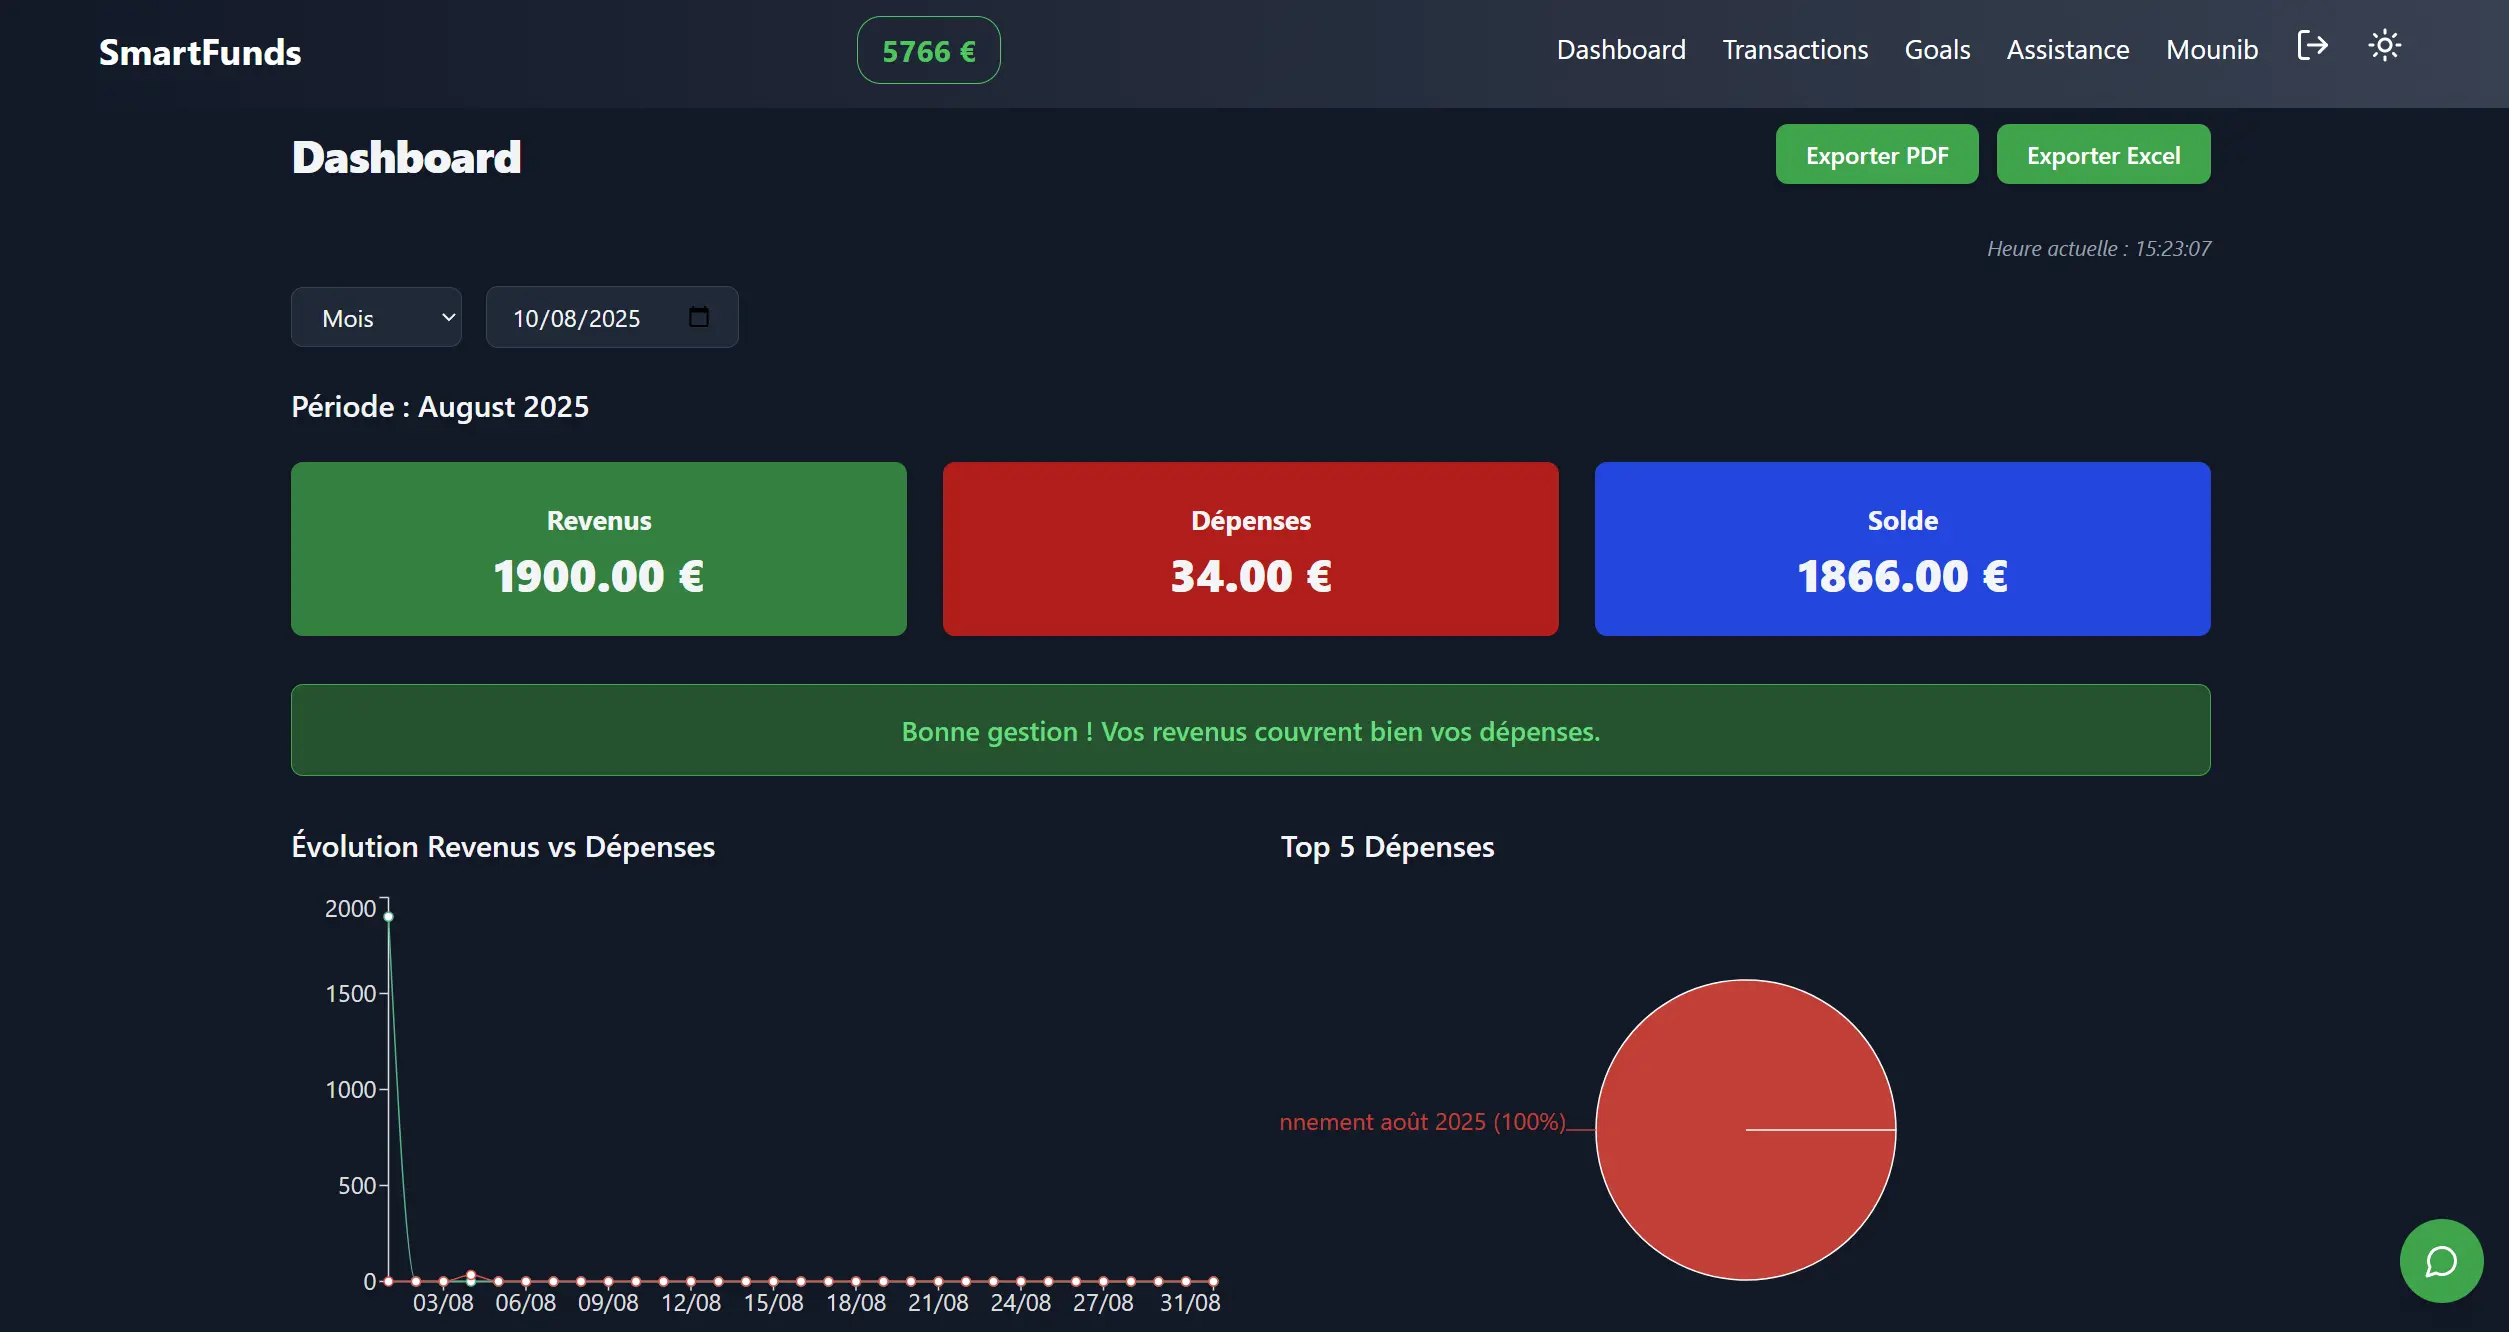Click the SmartFunds logo

click(200, 52)
